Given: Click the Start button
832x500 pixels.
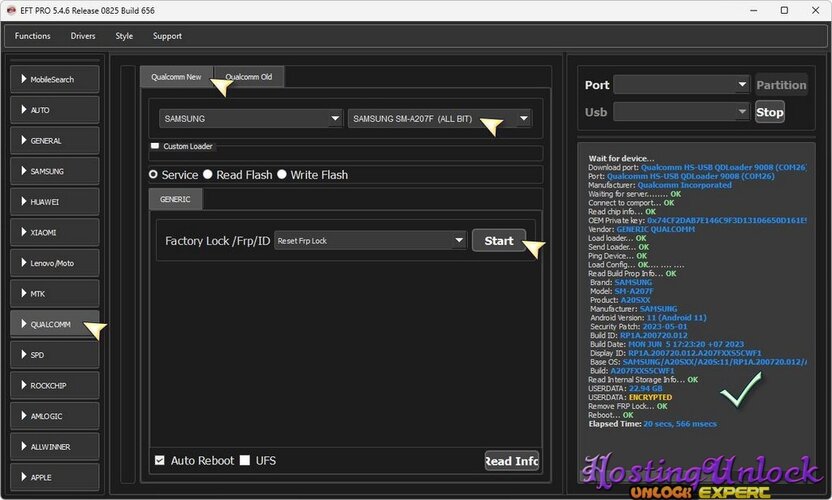Looking at the screenshot, I should tap(499, 241).
